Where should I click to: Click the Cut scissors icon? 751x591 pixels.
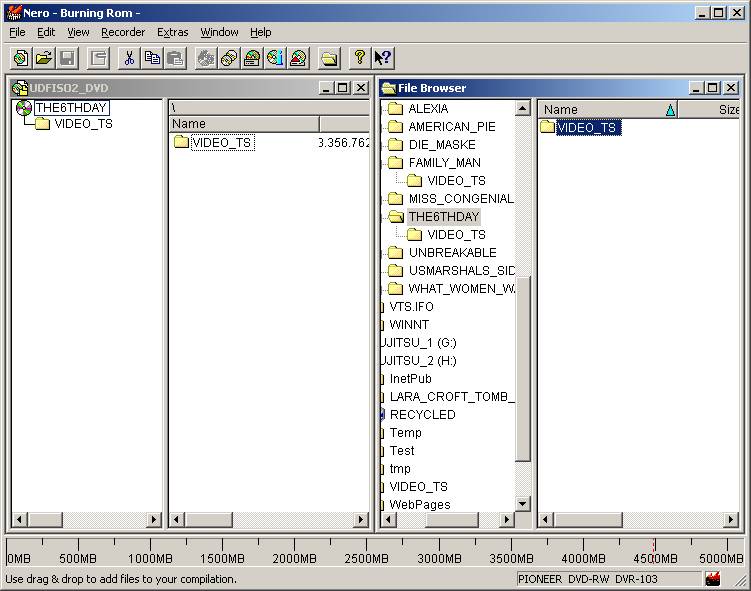[129, 58]
